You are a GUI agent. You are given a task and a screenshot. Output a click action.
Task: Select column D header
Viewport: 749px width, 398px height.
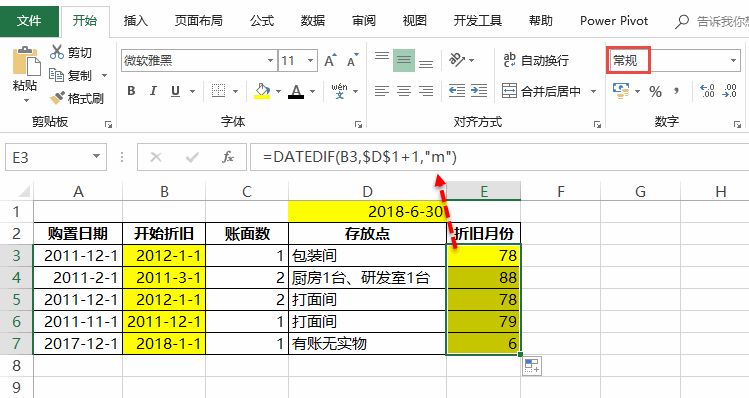367,191
